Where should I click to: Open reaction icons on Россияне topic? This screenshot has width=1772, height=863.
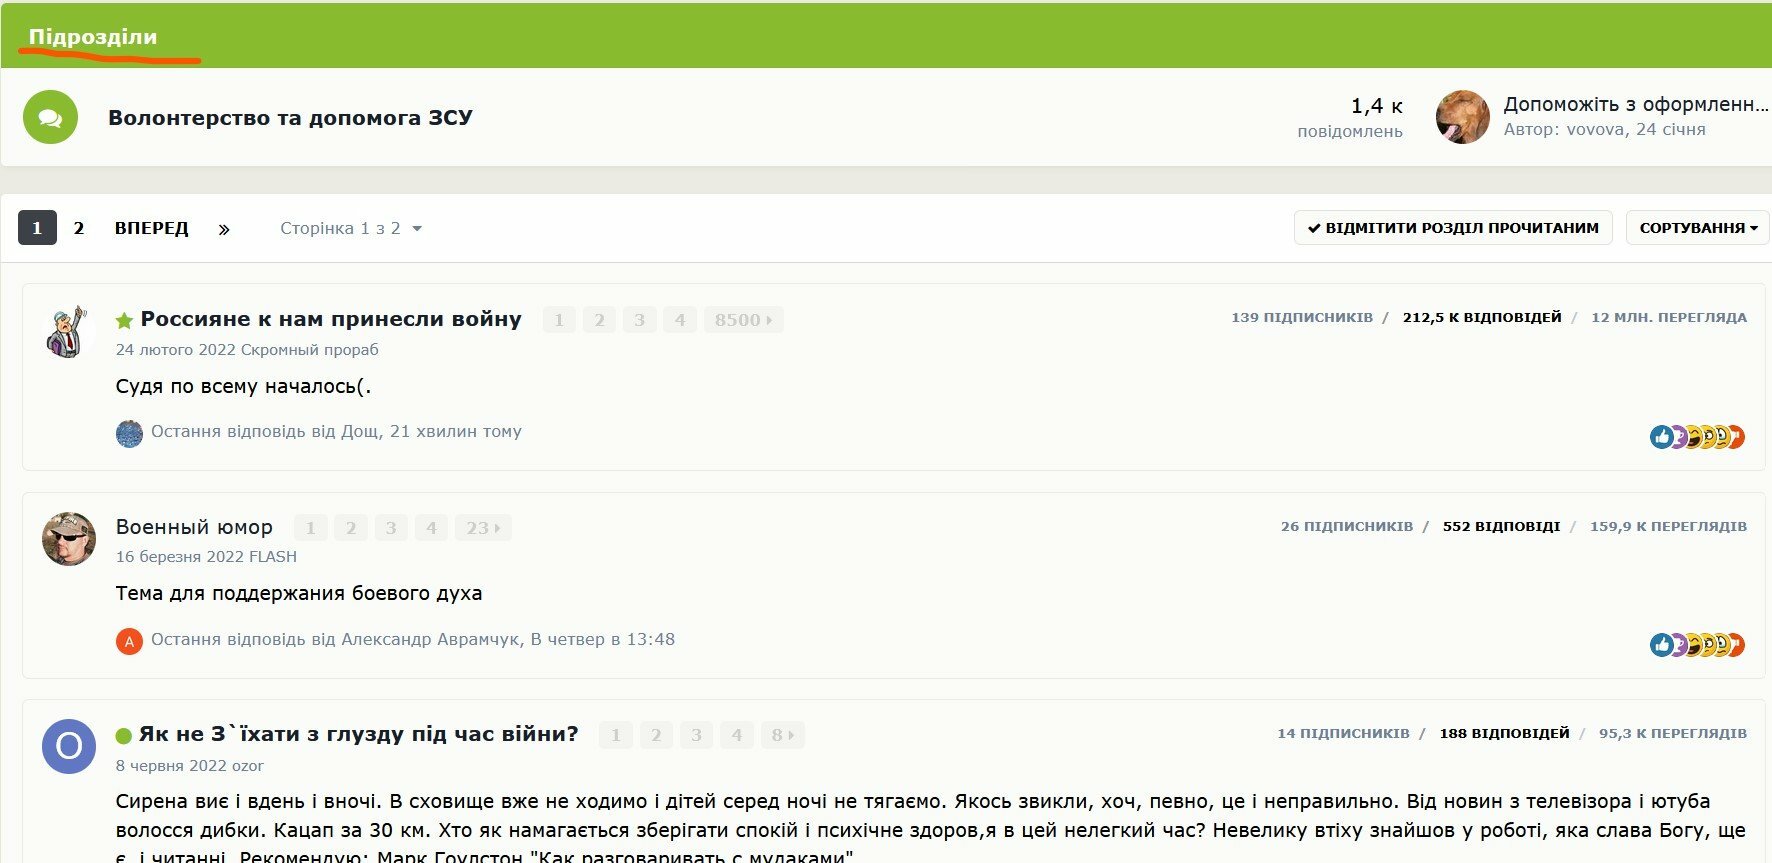pyautogui.click(x=1697, y=437)
